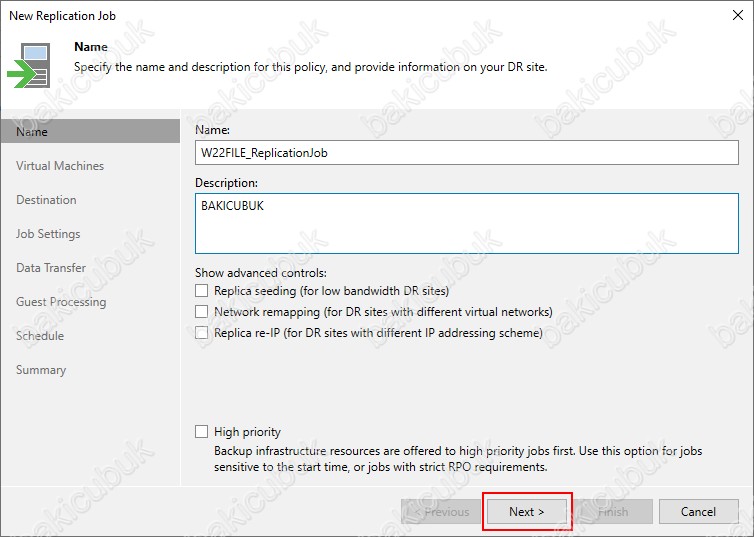Click the Replica re-IP option label

tap(378, 333)
